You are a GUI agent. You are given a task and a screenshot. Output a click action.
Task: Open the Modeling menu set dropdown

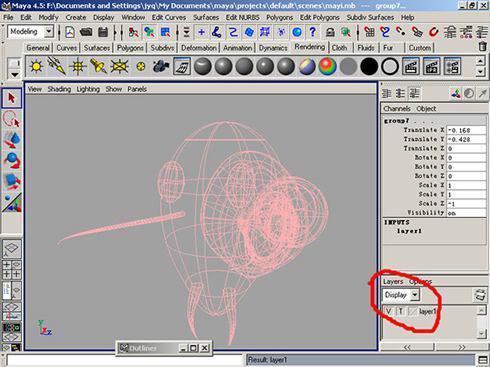coord(49,32)
